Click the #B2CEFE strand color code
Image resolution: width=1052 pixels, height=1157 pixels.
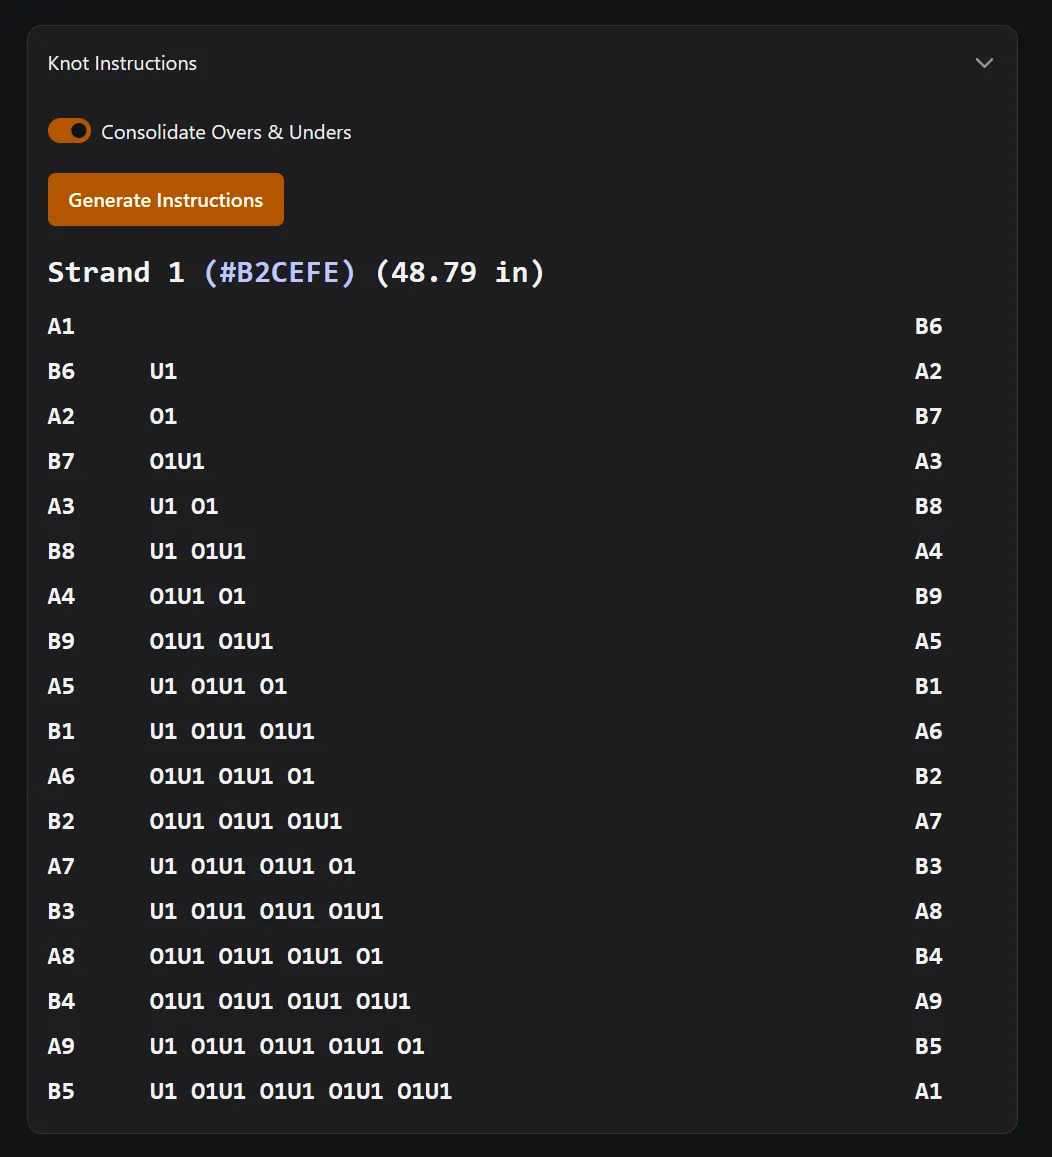click(x=279, y=272)
